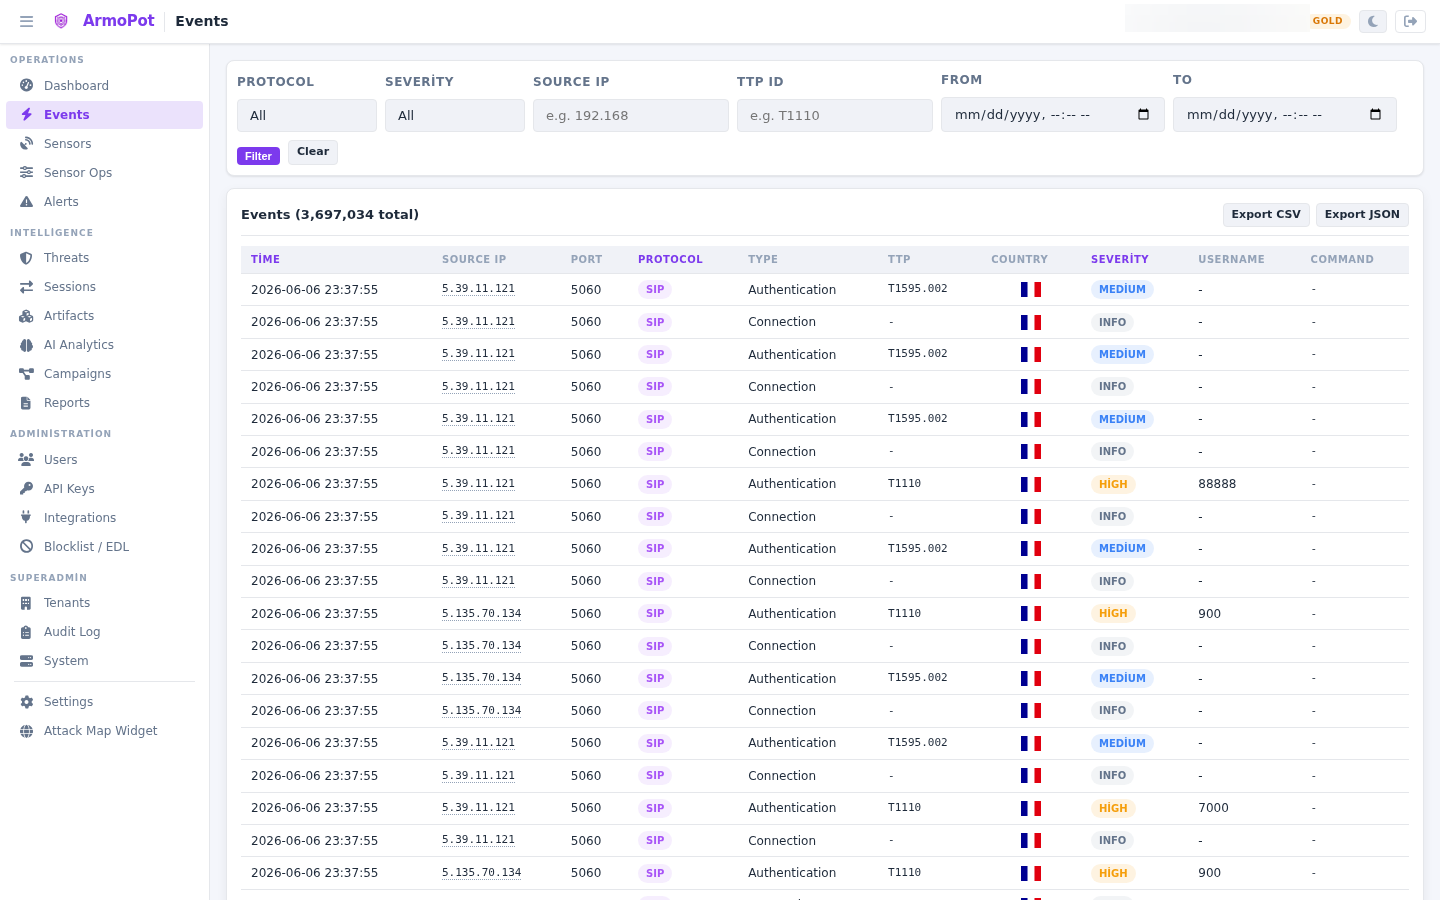The height and width of the screenshot is (900, 1440).
Task: Focus the Source IP input field
Action: 631,115
